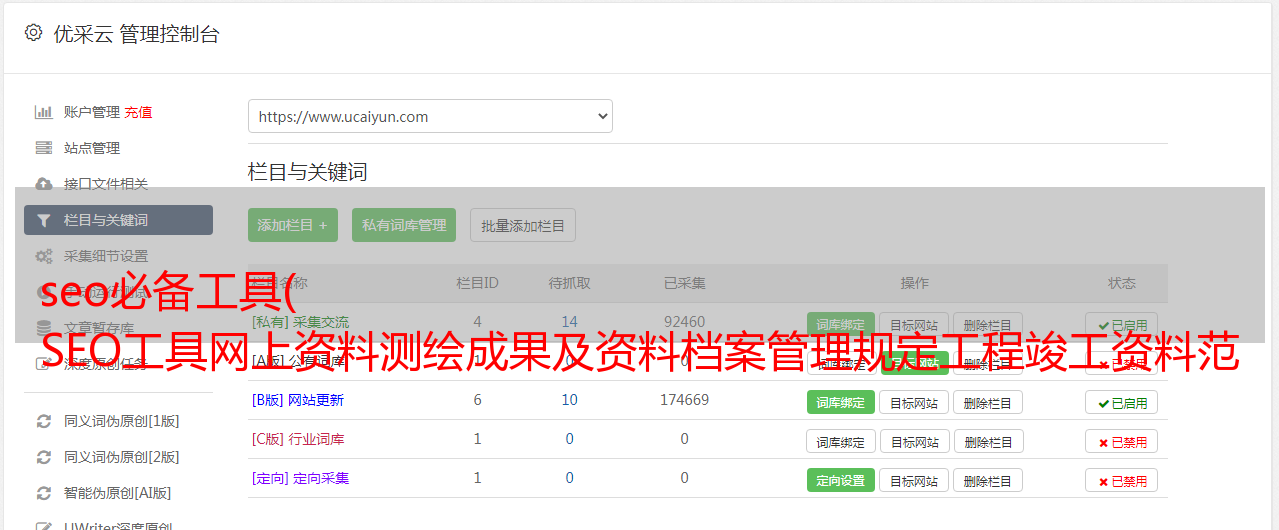Click the 栏目ID column header
The height and width of the screenshot is (530, 1279).
tap(477, 283)
